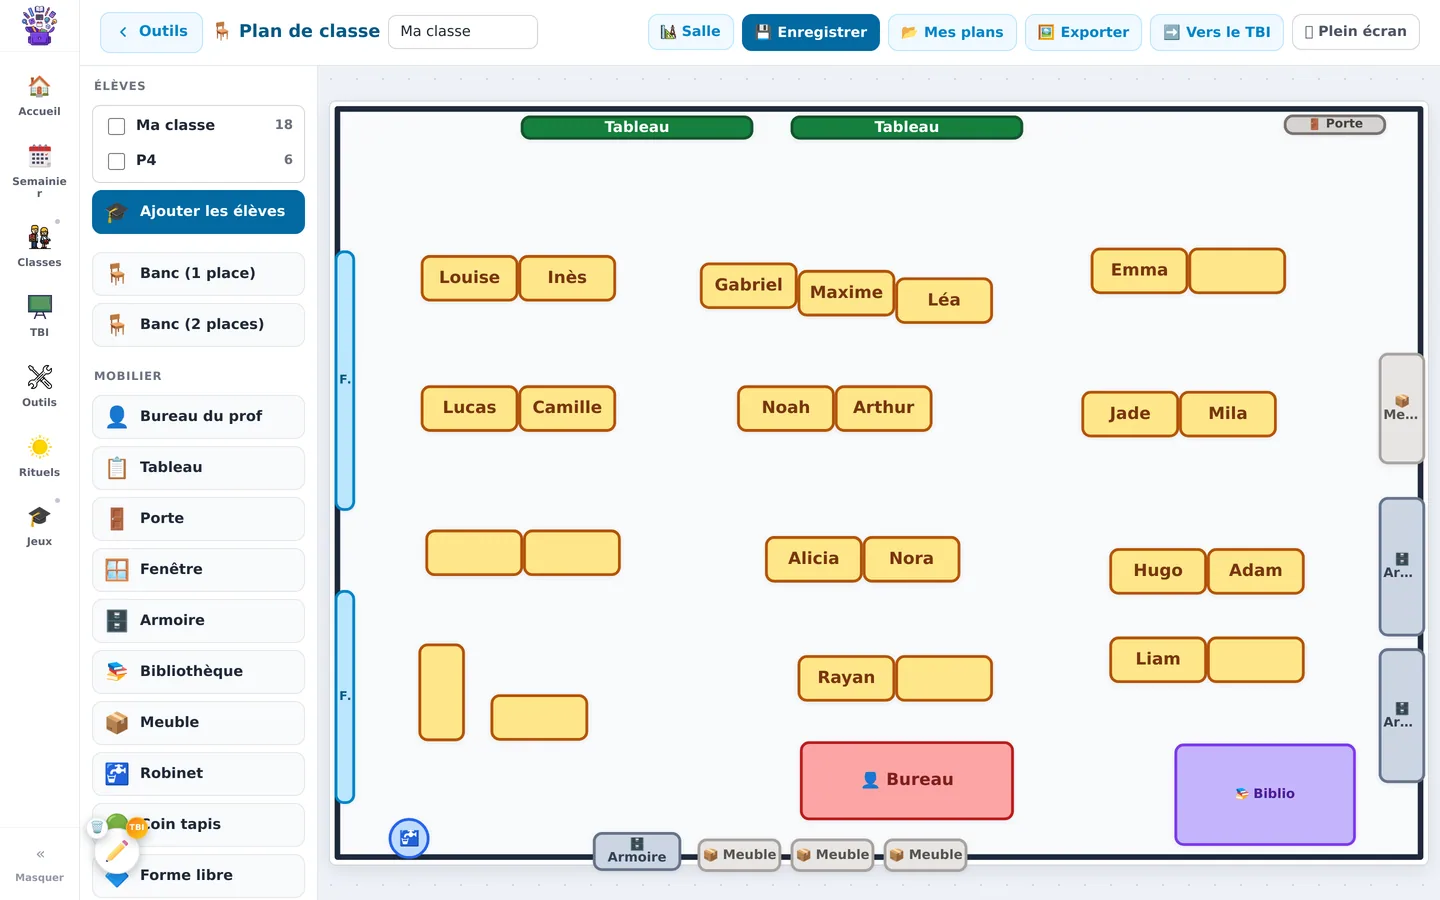Viewport: 1440px width, 900px height.
Task: Select Outils tools icon in sidebar
Action: 39,386
